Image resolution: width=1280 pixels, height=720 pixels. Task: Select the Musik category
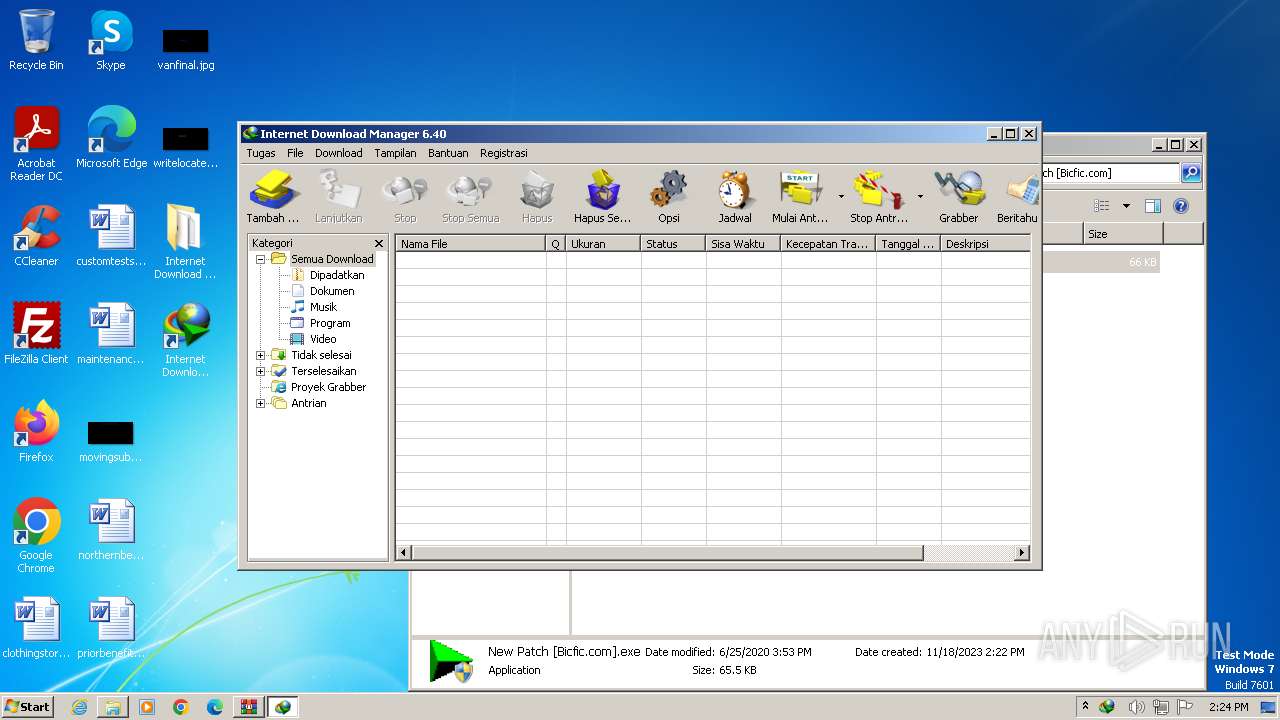[323, 307]
